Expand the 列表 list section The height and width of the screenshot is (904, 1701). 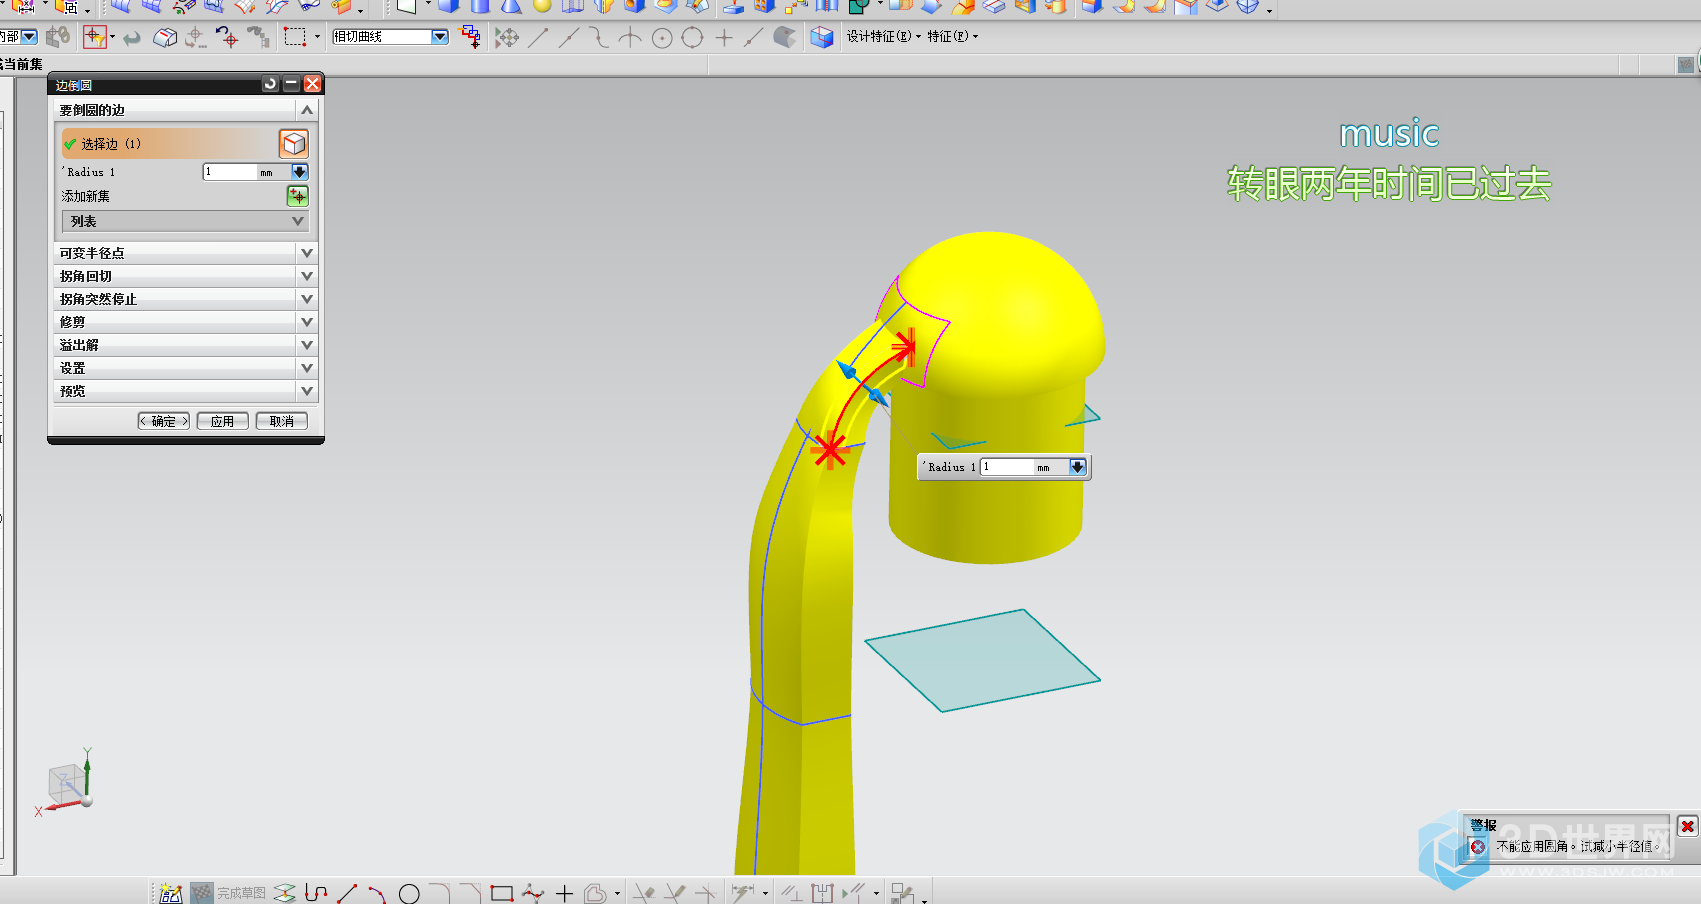(x=185, y=221)
